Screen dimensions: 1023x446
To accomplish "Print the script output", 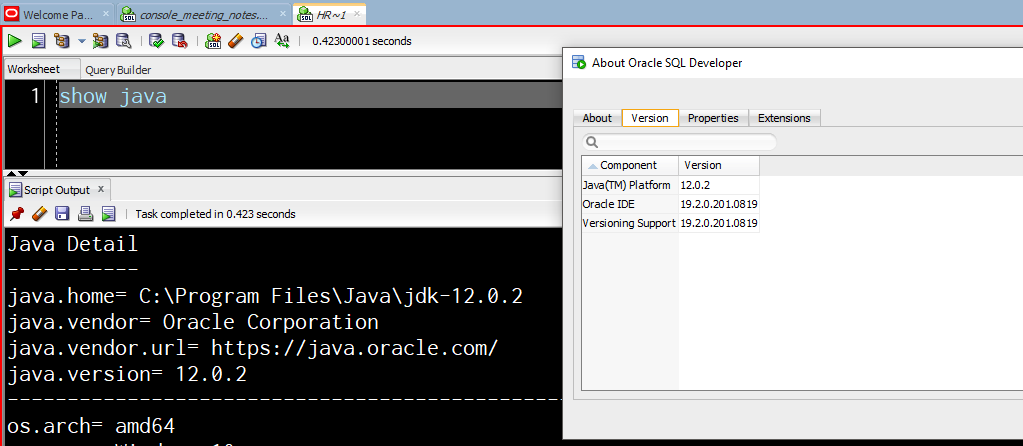I will 85,213.
